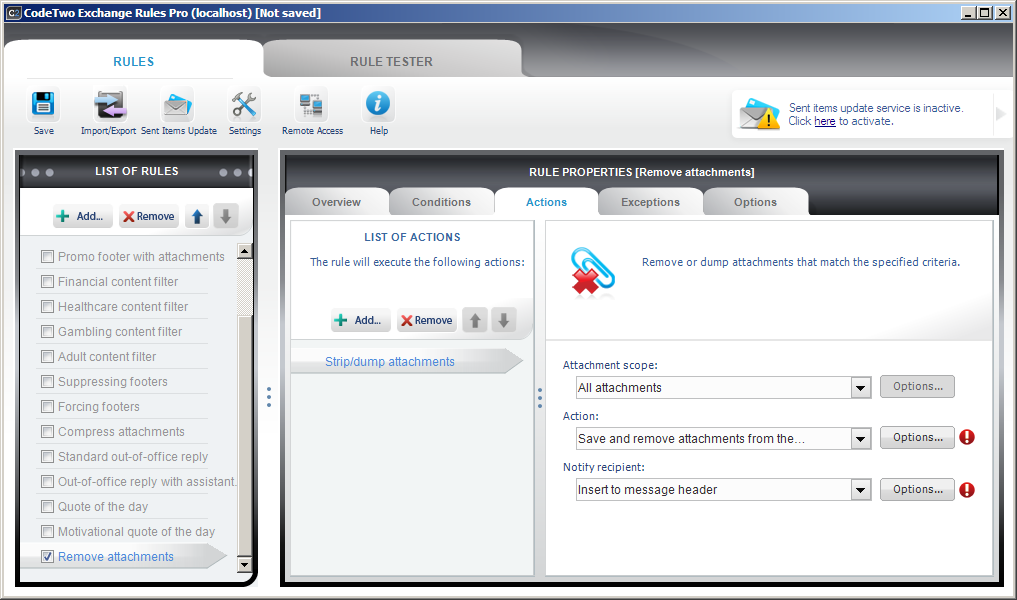
Task: Click splitter dots beside list of actions
Action: [540, 398]
